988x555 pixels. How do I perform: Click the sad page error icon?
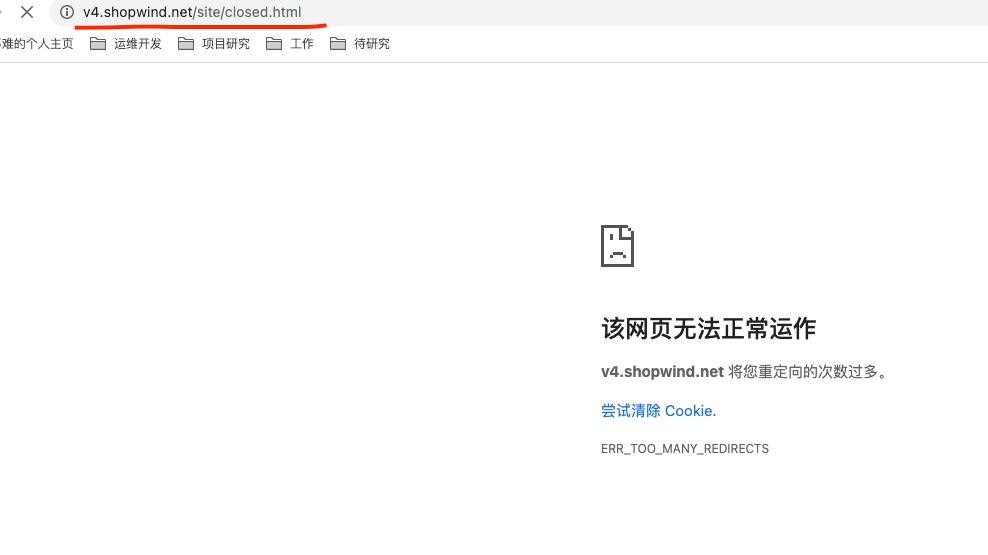pyautogui.click(x=618, y=246)
